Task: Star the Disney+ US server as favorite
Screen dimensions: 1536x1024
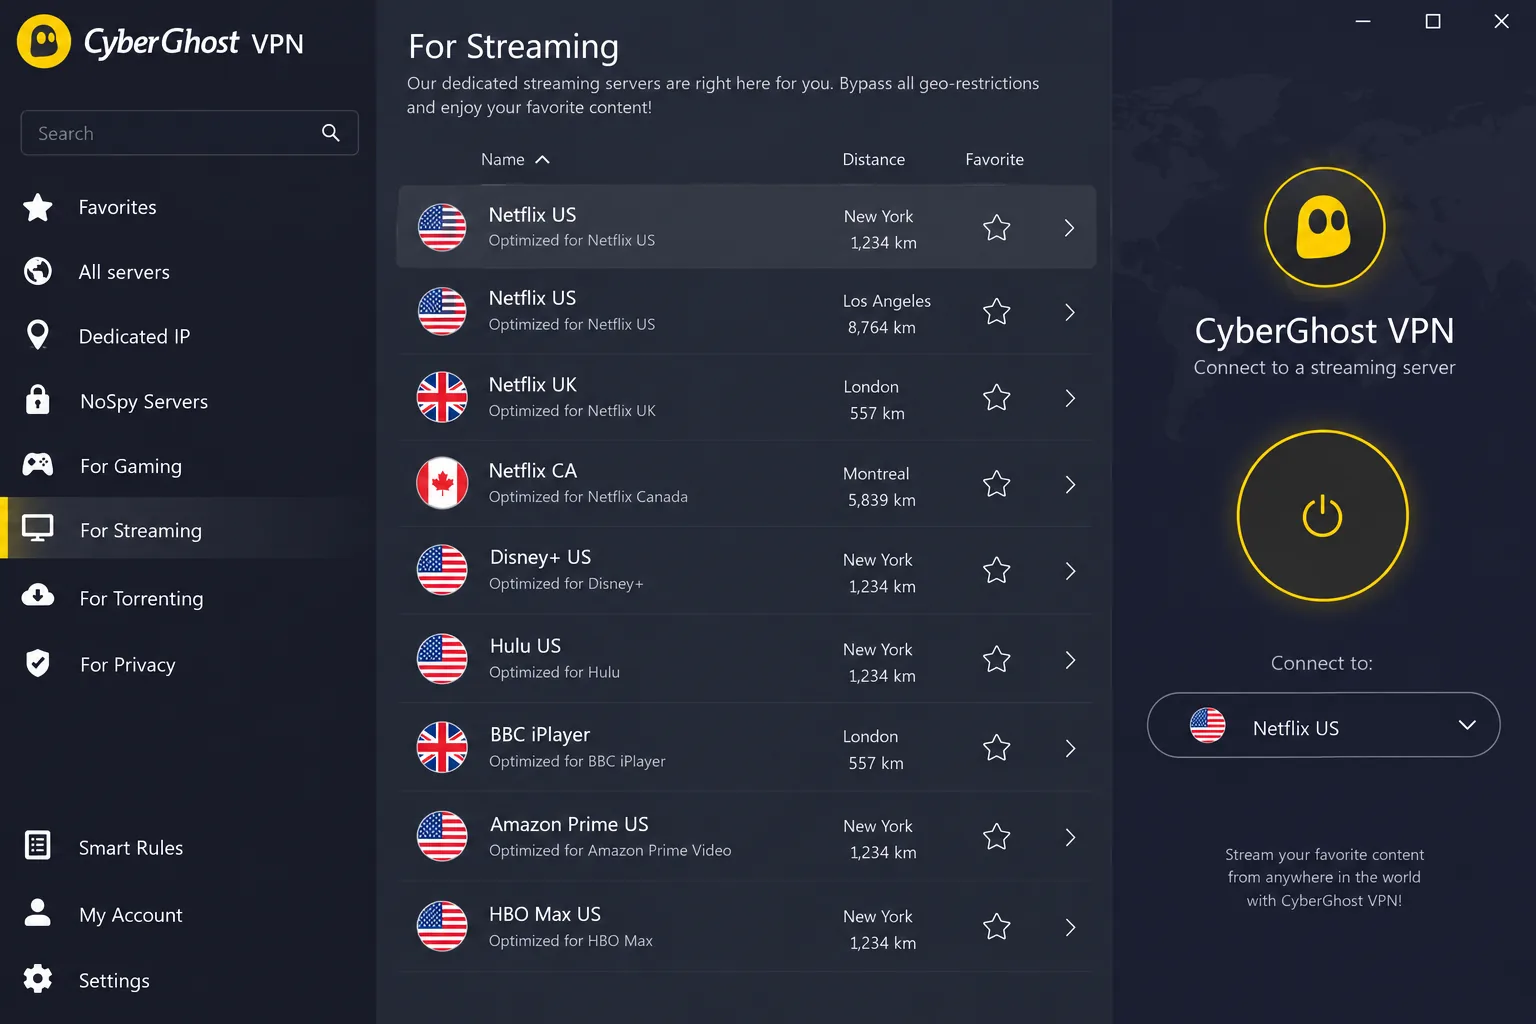Action: point(997,570)
